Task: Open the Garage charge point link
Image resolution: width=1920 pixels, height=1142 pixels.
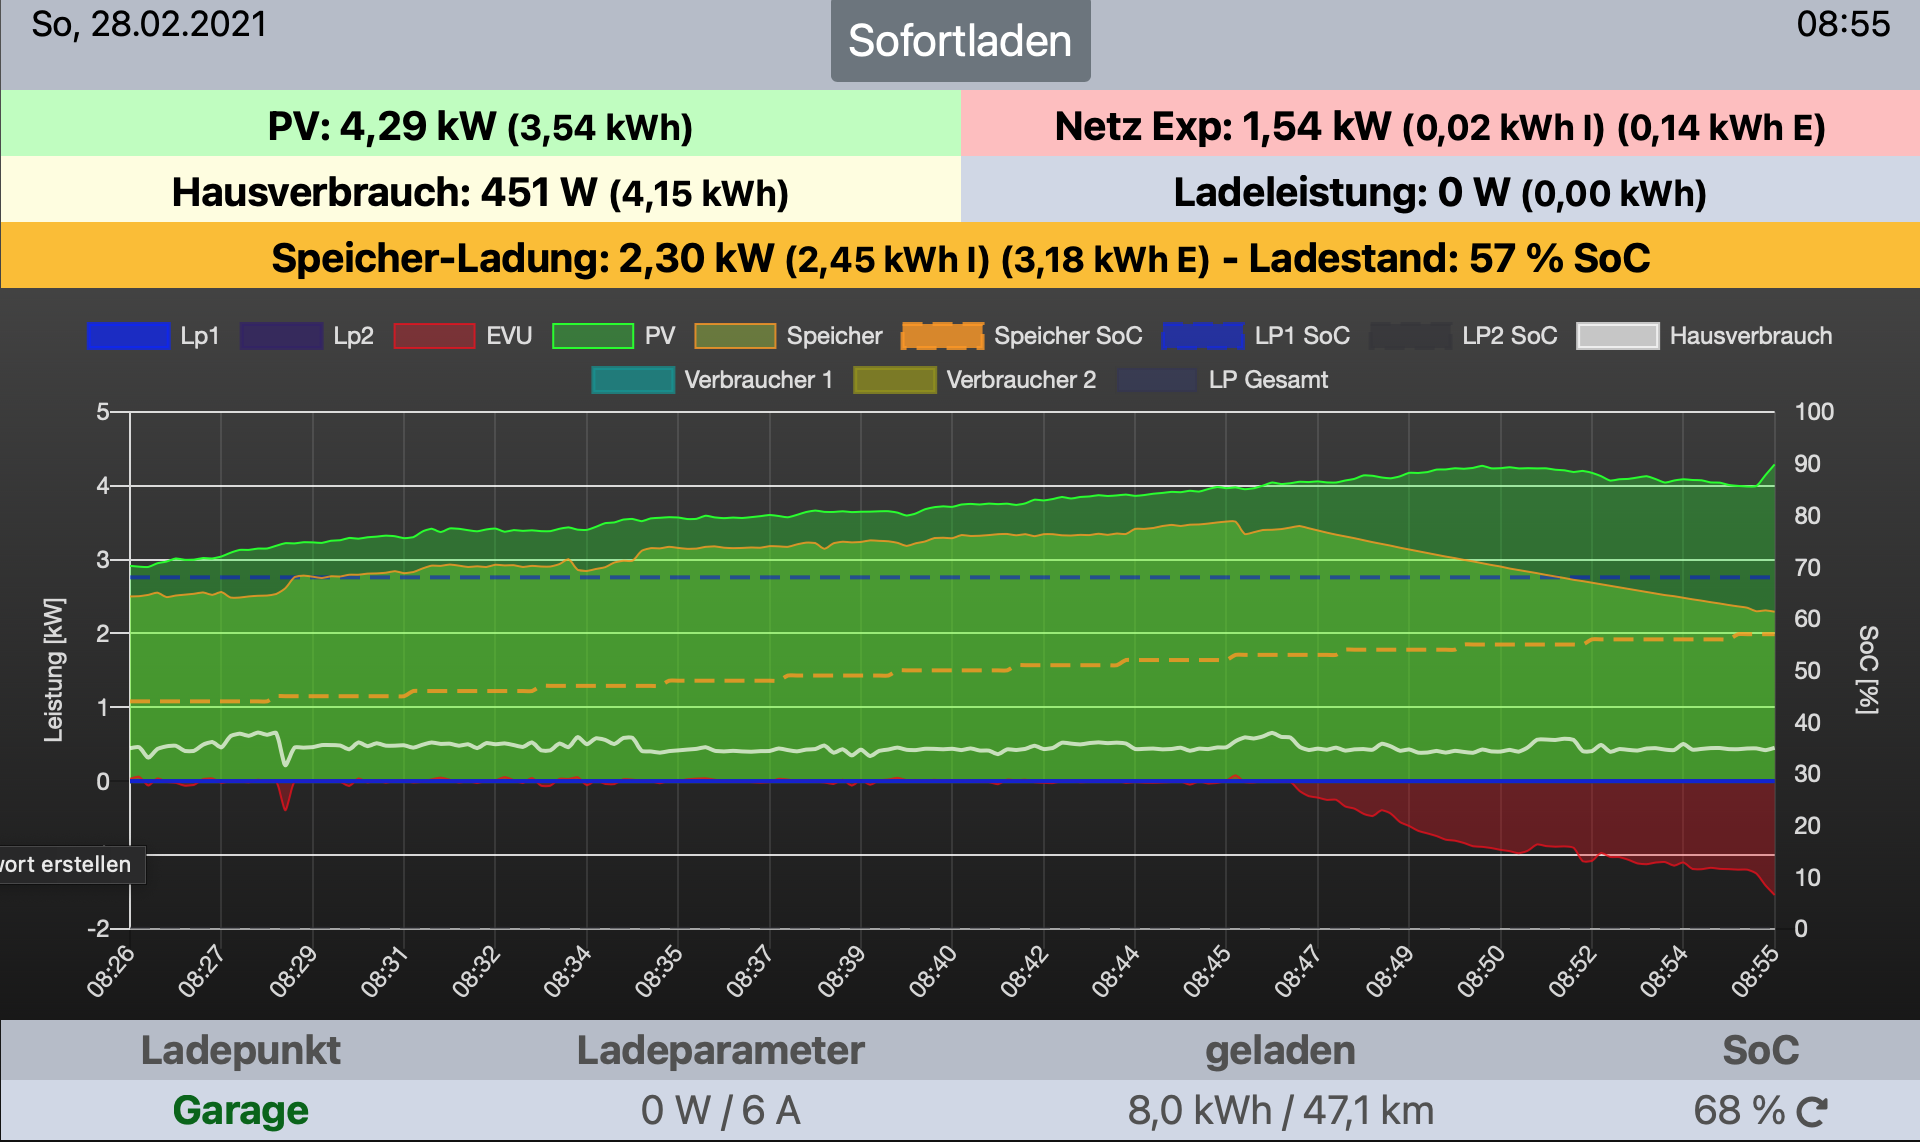Action: point(240,1111)
